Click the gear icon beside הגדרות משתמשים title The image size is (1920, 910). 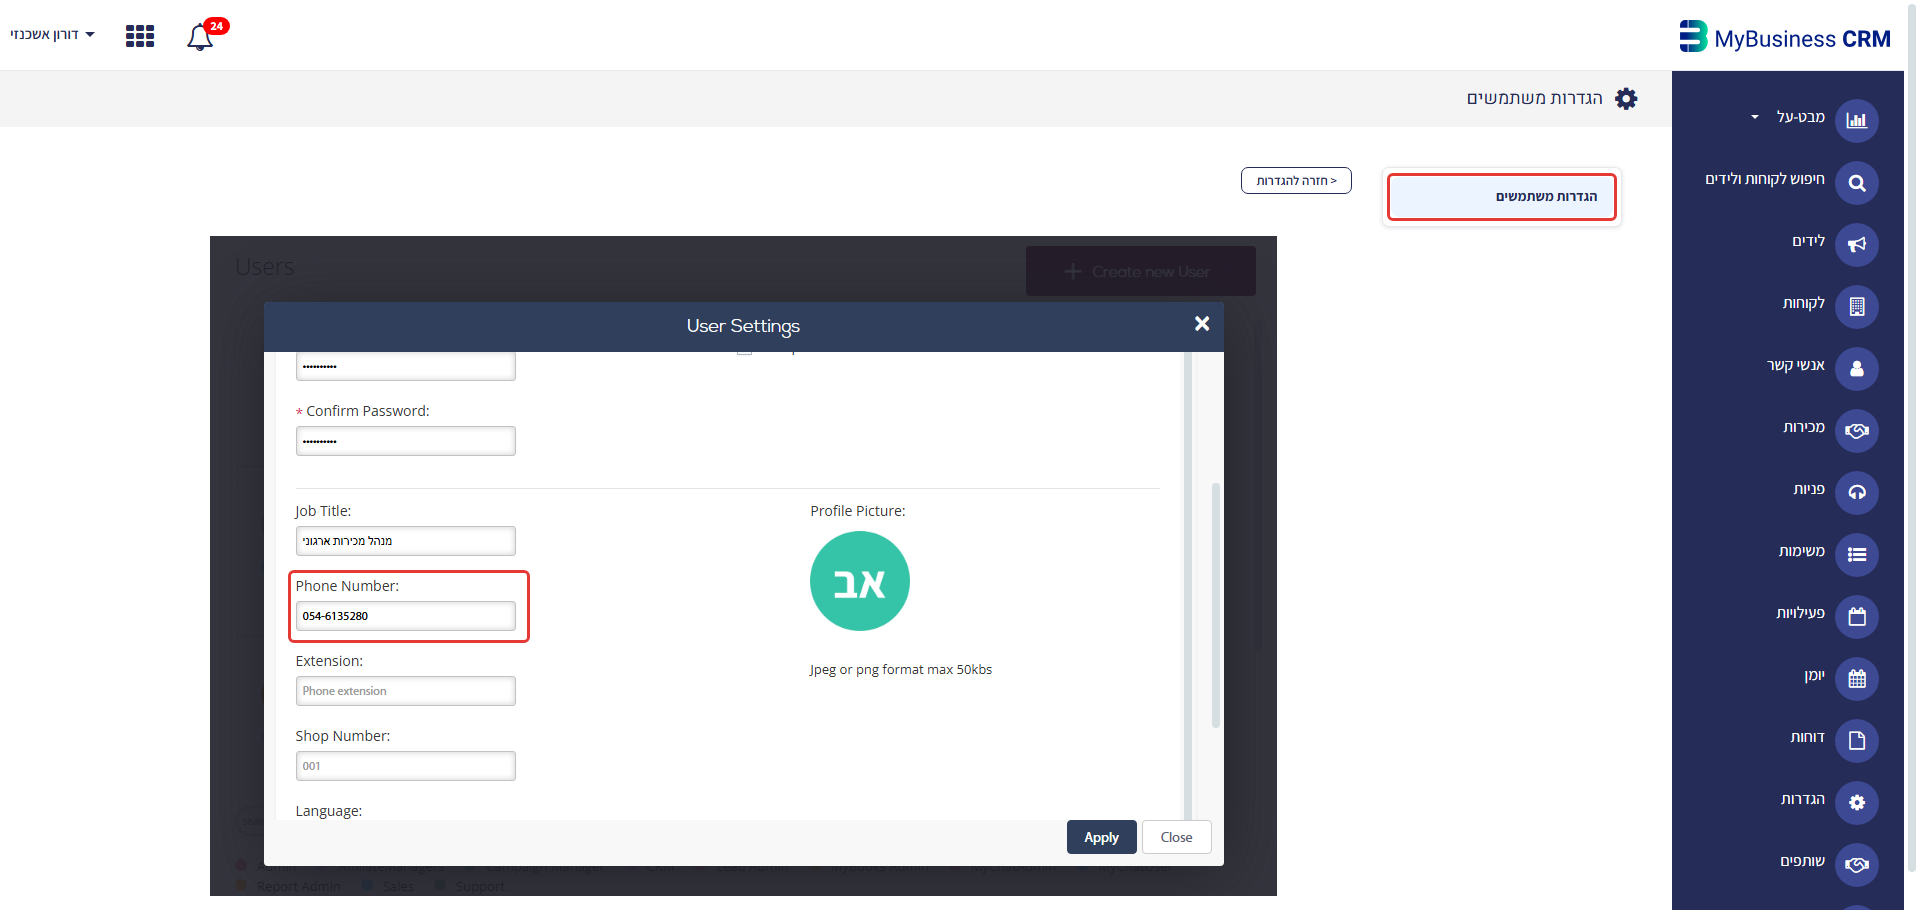click(x=1626, y=99)
